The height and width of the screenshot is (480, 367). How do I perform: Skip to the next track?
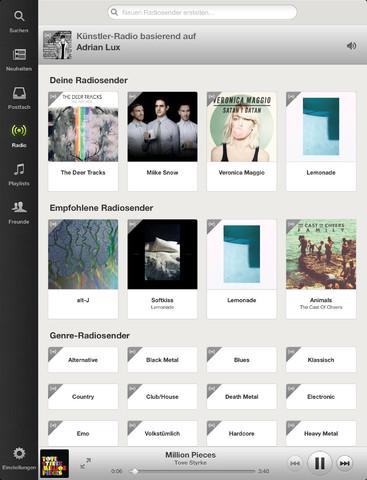click(x=344, y=463)
